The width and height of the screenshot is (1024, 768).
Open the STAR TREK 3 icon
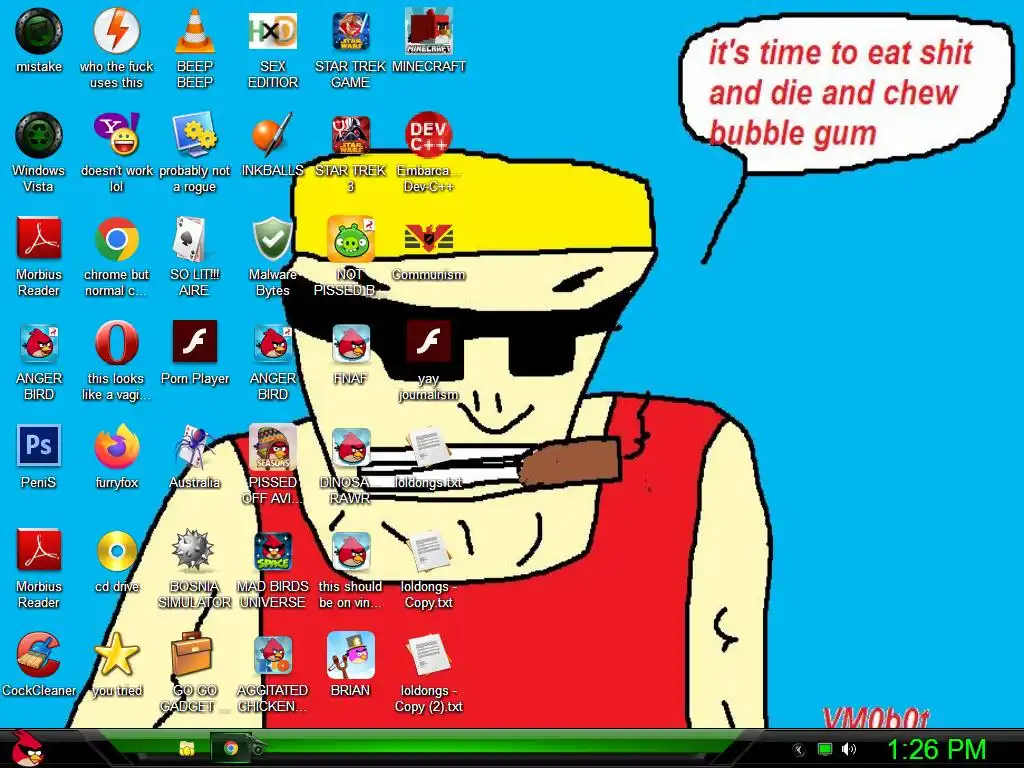pos(351,135)
